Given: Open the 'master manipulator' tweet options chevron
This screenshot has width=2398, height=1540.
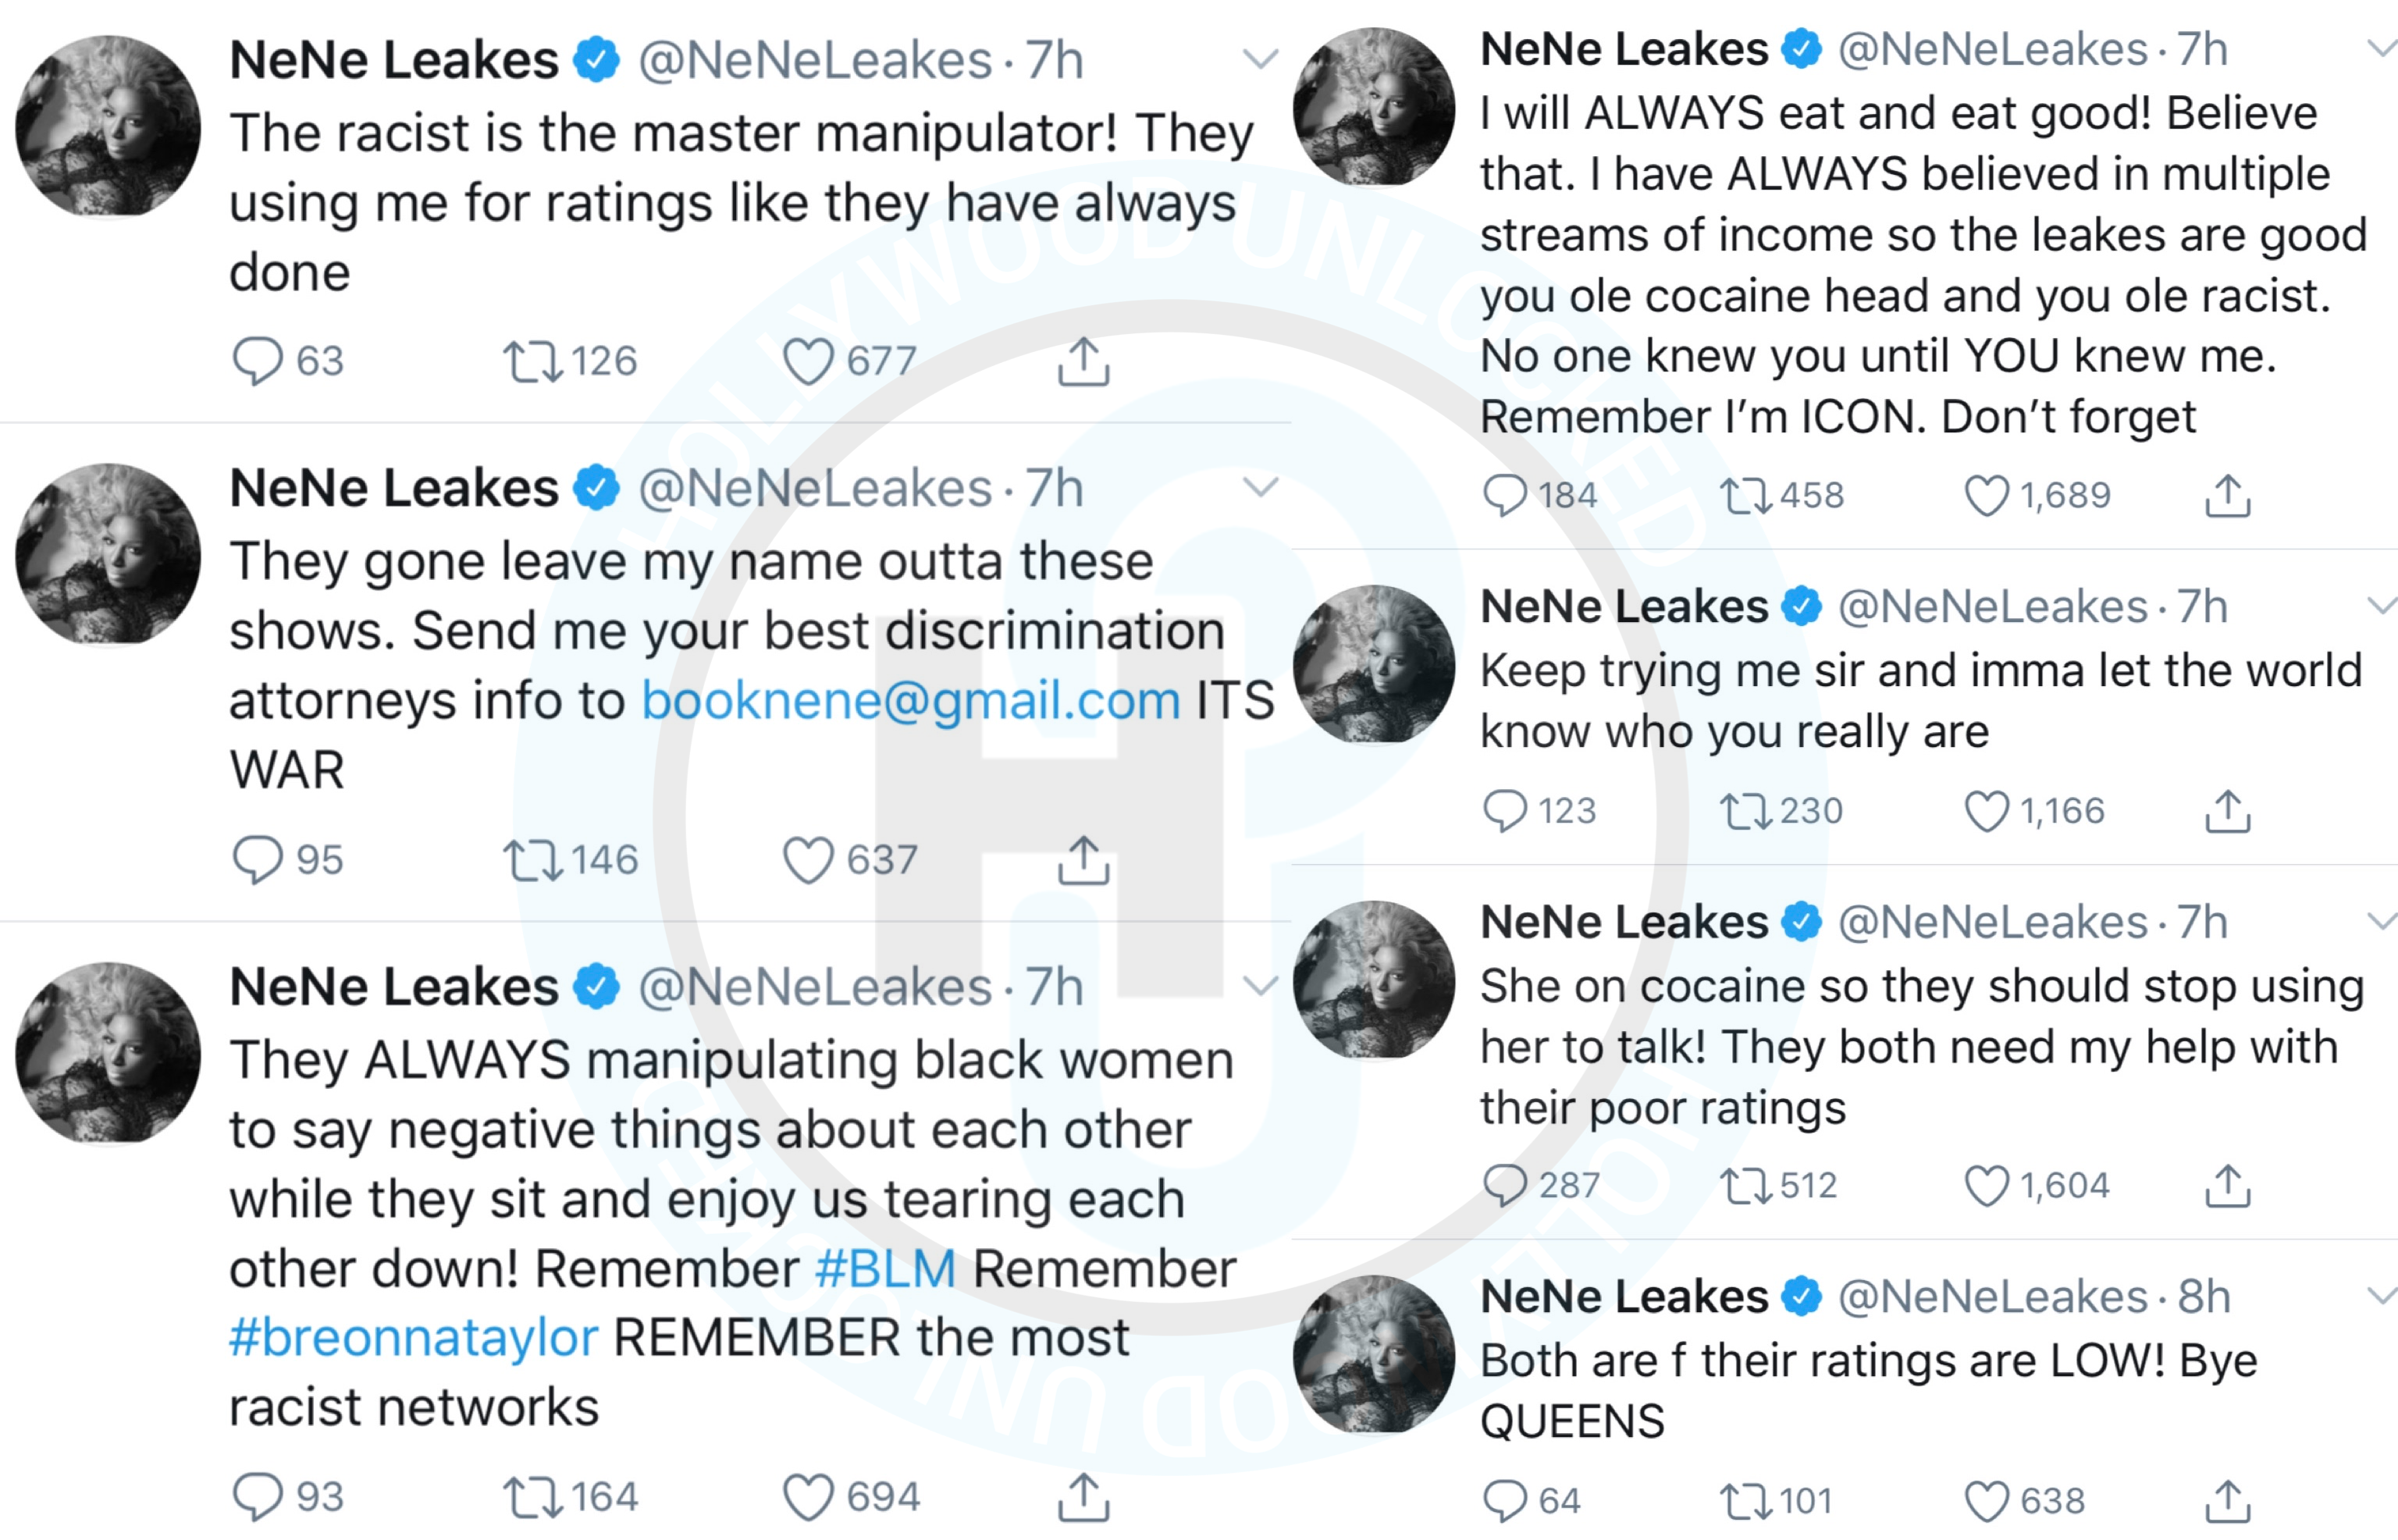Looking at the screenshot, I should 1260,59.
